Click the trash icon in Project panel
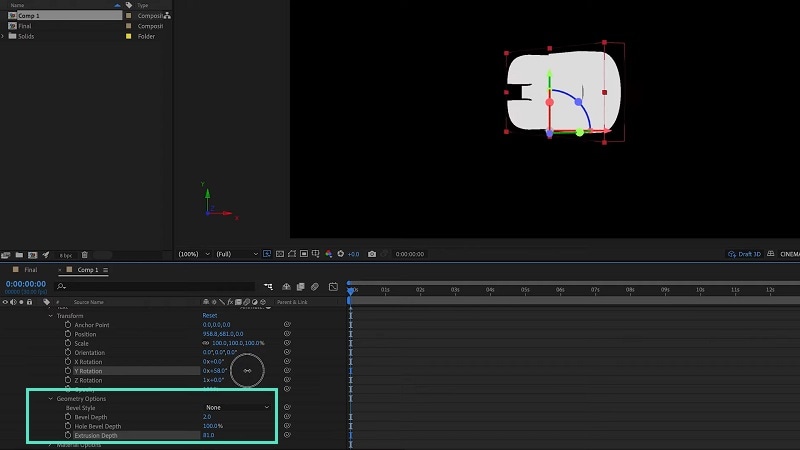800x450 pixels. pos(85,255)
